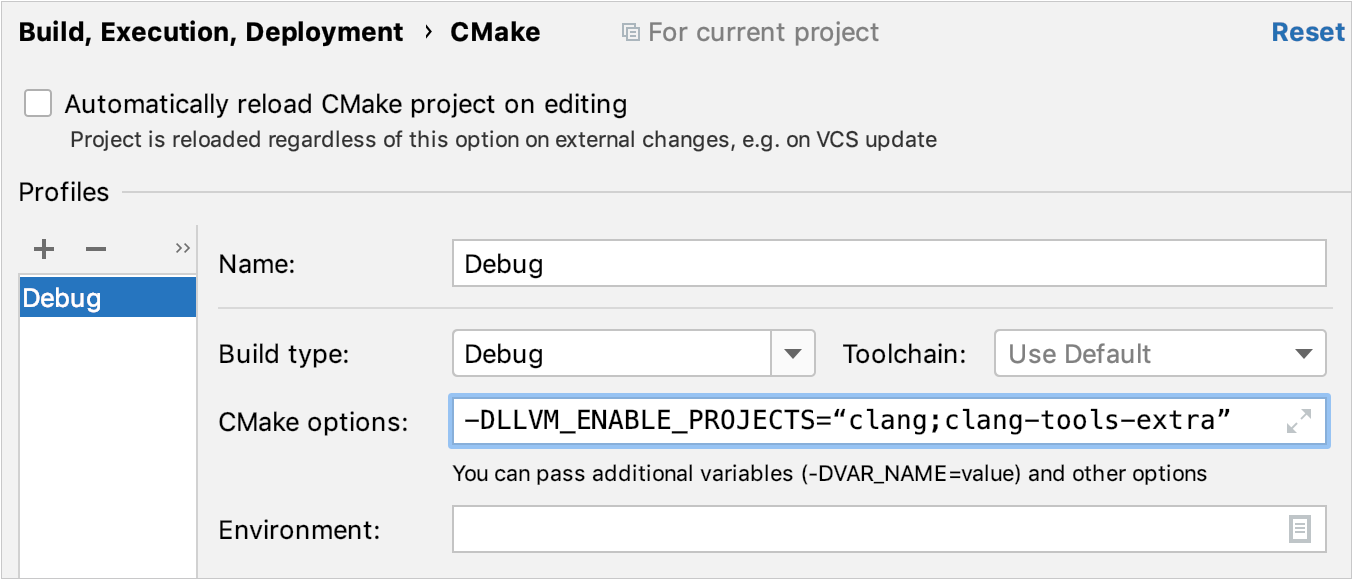Open the environment variables editor icon
1355x581 pixels.
coord(1299,529)
